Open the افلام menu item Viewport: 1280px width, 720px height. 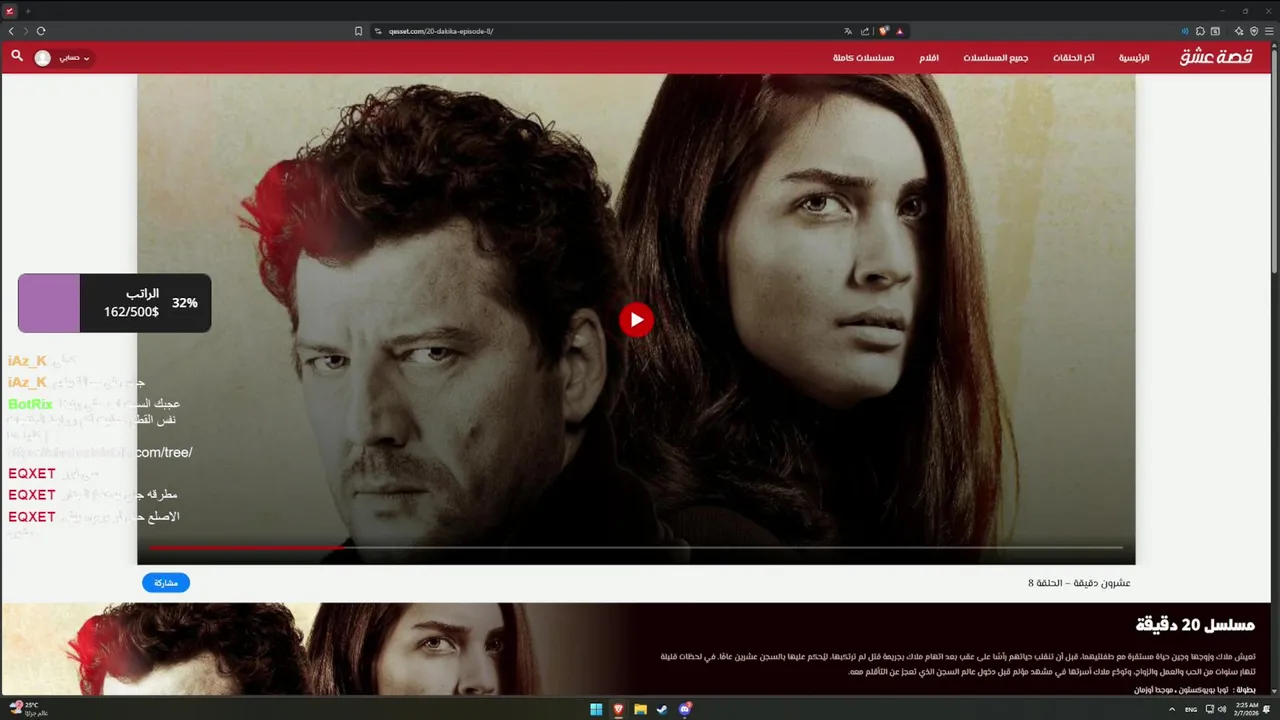pos(929,58)
